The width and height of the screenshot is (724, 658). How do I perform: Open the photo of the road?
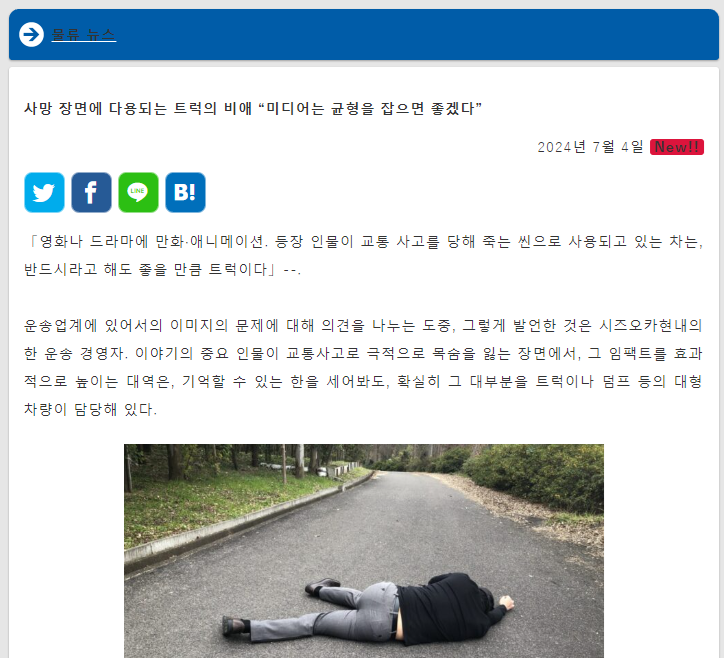tap(364, 551)
